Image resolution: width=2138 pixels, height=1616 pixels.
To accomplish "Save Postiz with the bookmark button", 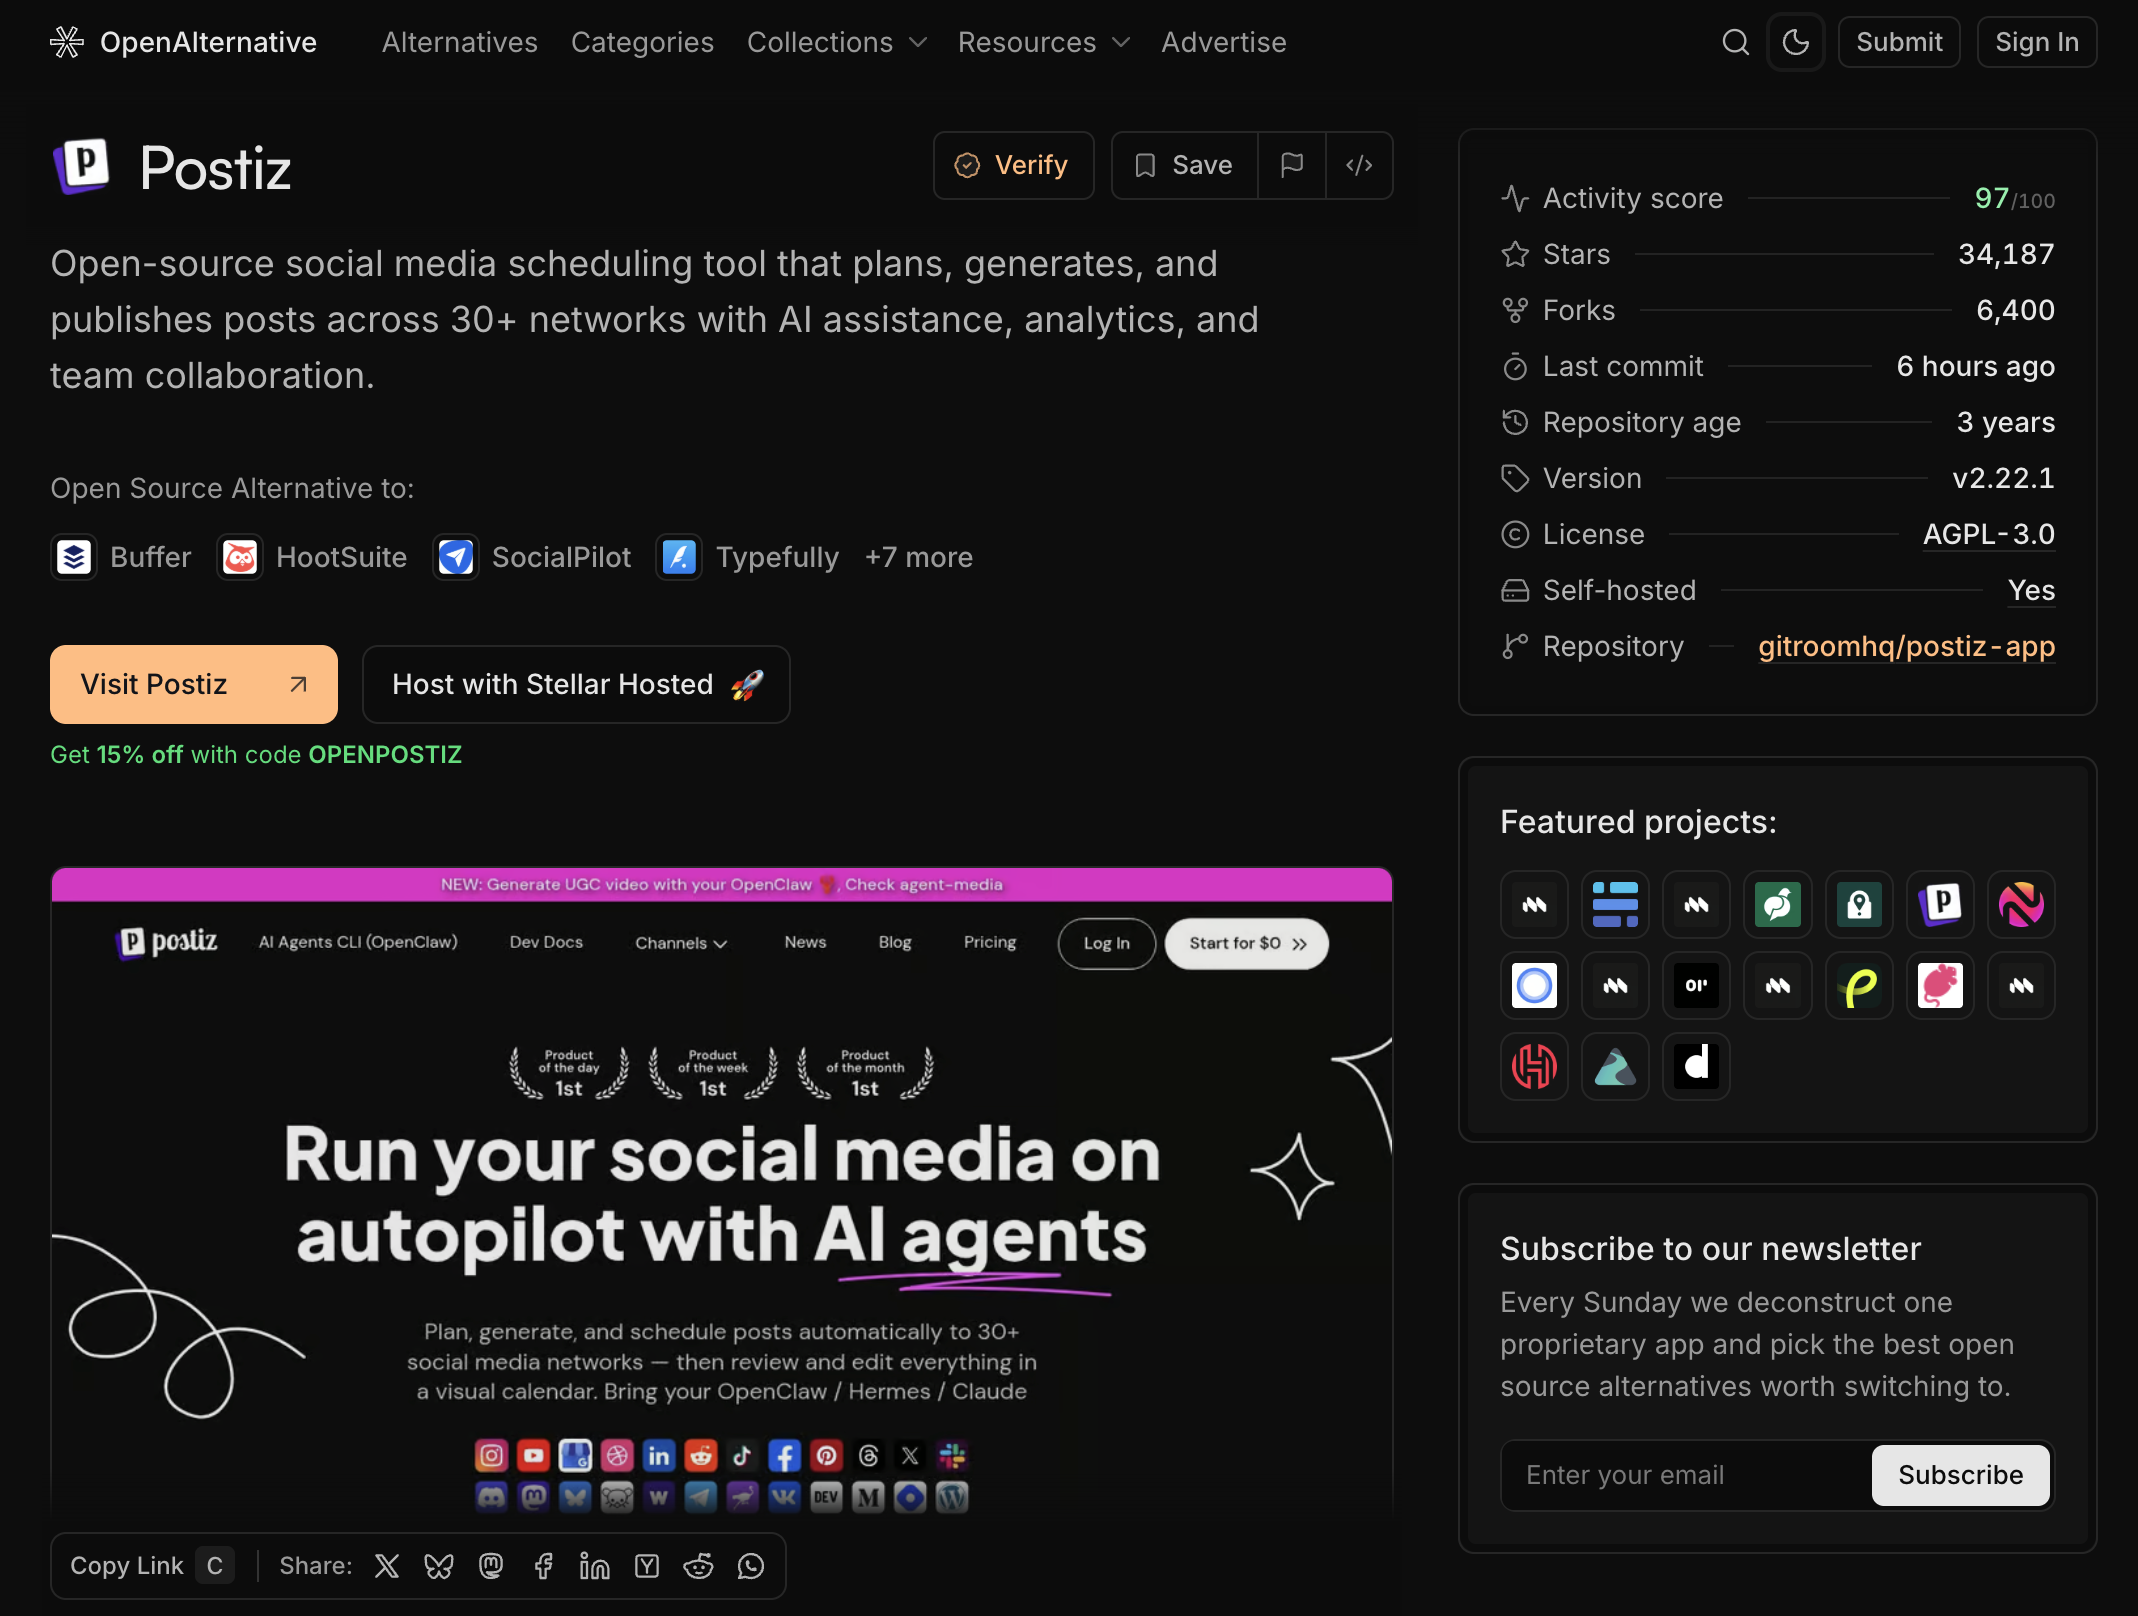I will click(x=1184, y=165).
